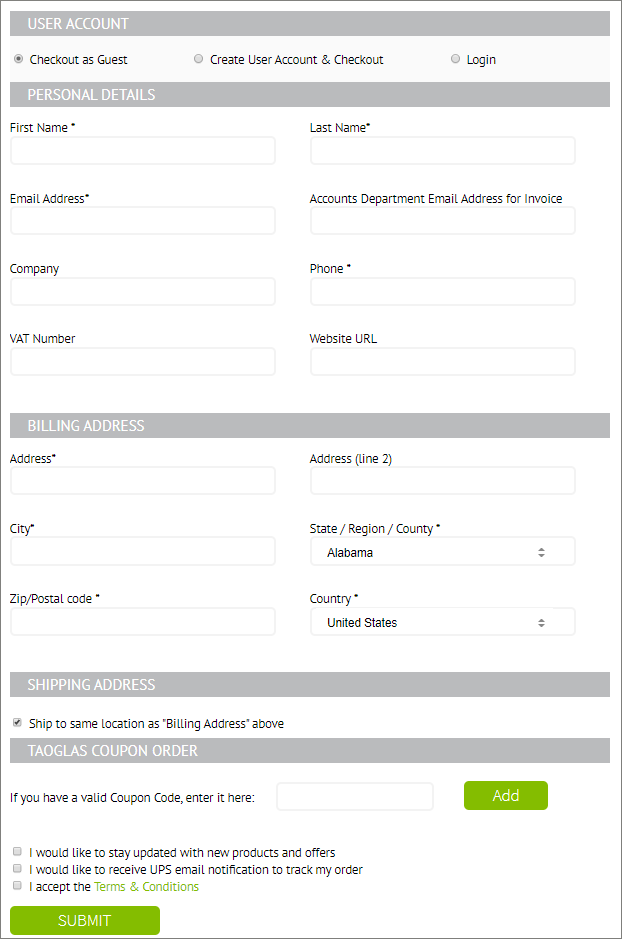Click the First Name input field

click(142, 150)
